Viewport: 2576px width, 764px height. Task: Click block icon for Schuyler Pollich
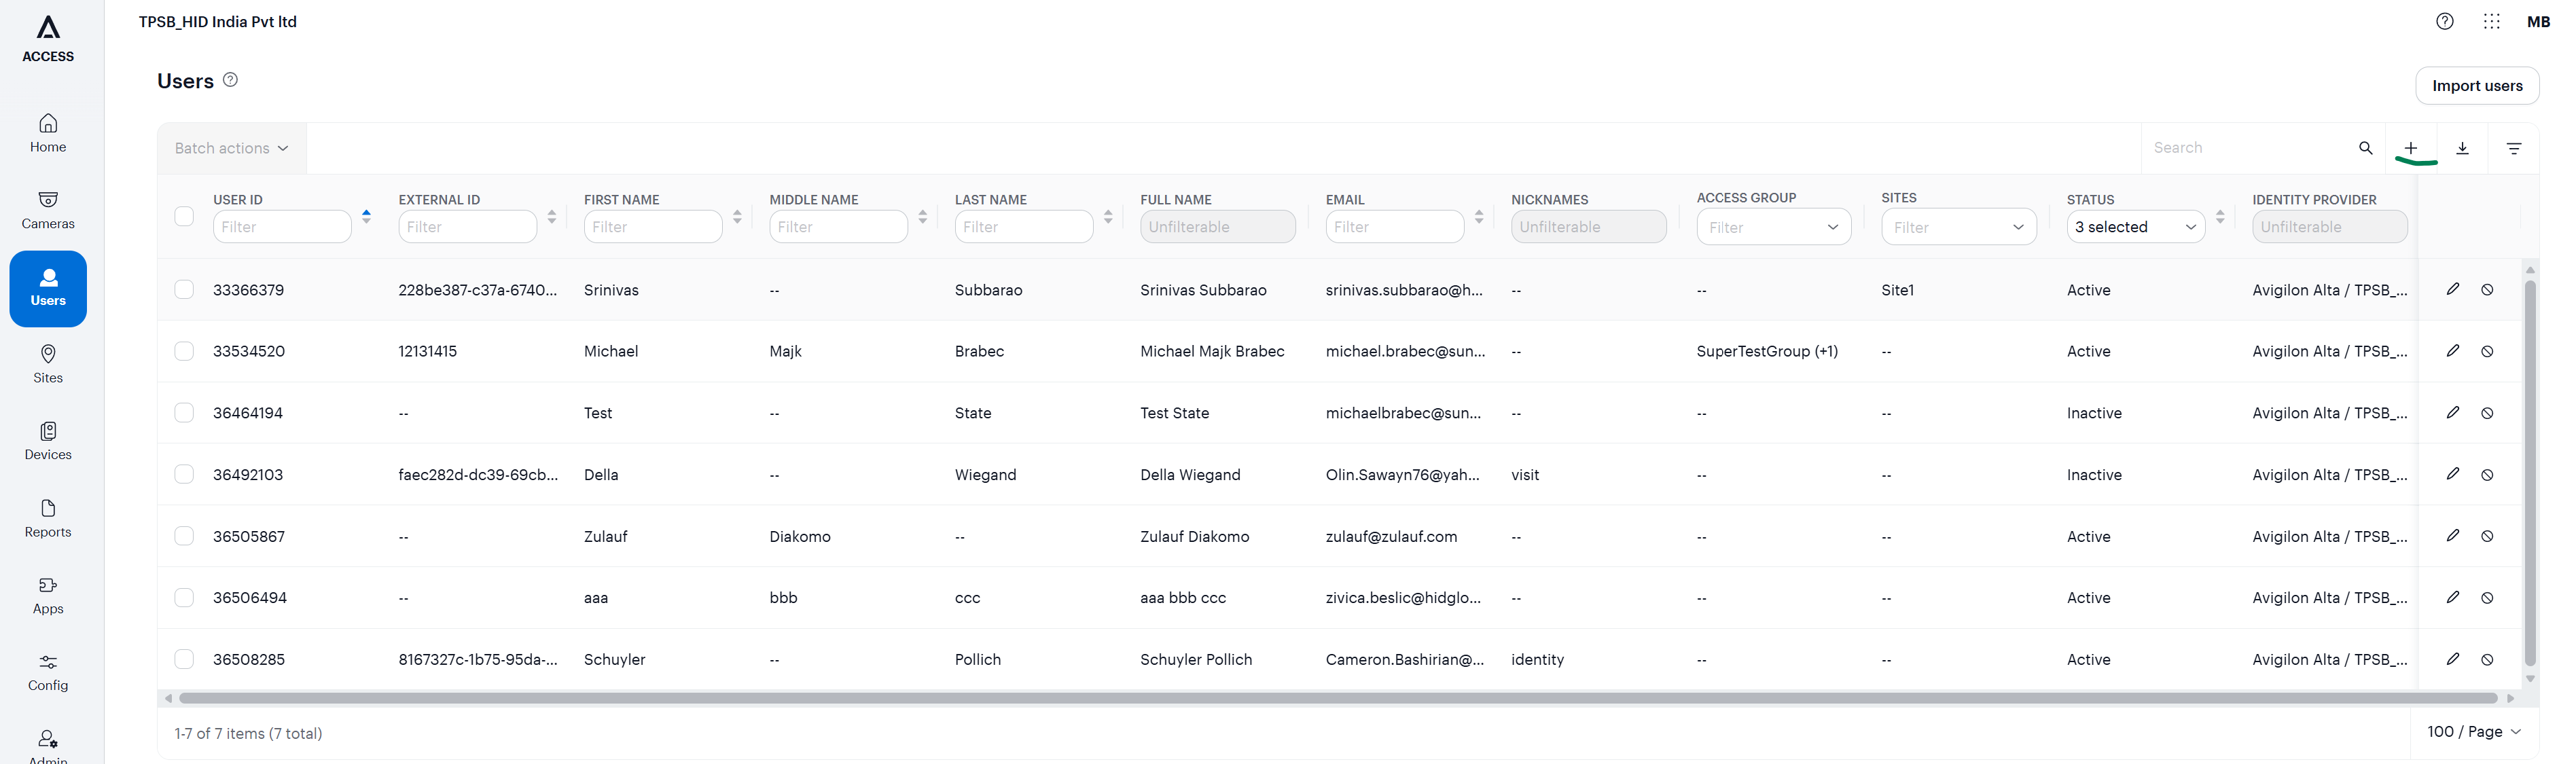2487,660
